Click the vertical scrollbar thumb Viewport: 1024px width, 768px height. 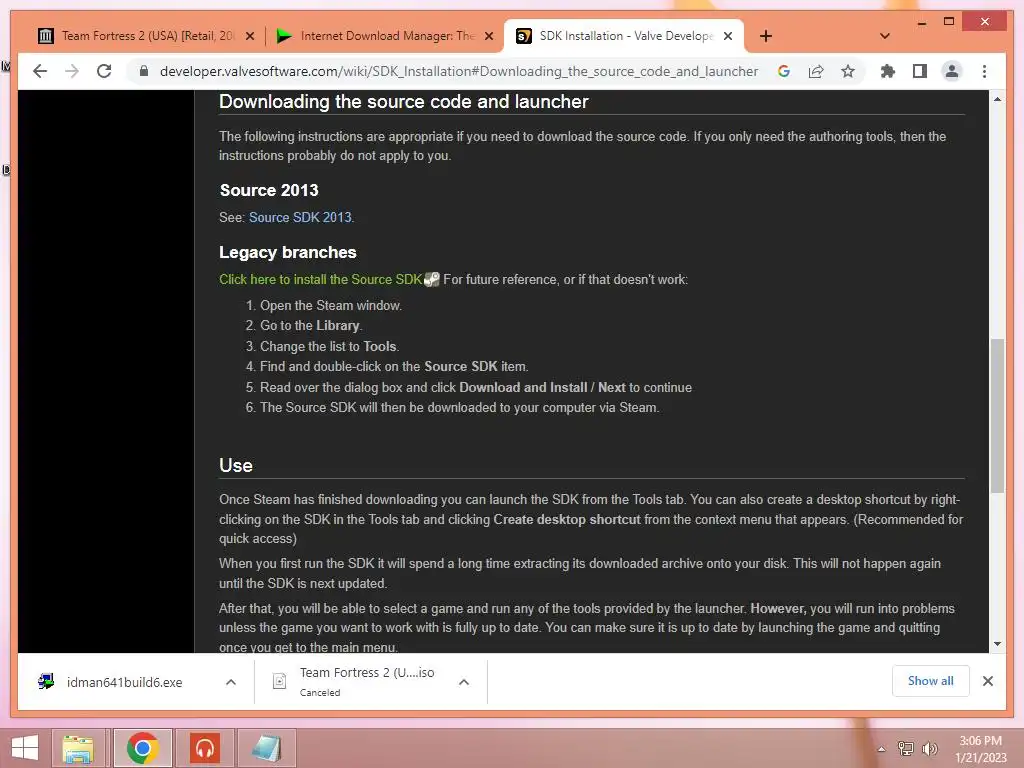point(997,415)
